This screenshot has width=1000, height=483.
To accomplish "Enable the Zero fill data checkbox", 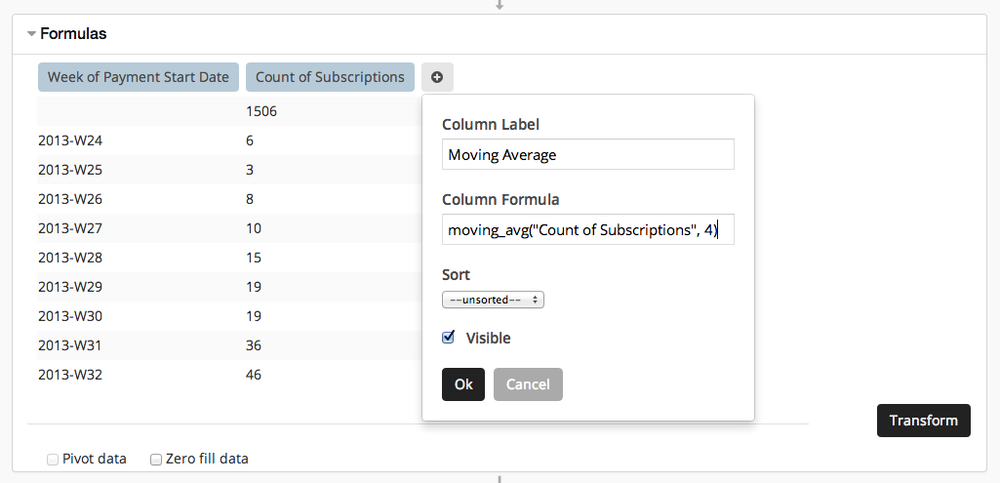I will coord(156,459).
